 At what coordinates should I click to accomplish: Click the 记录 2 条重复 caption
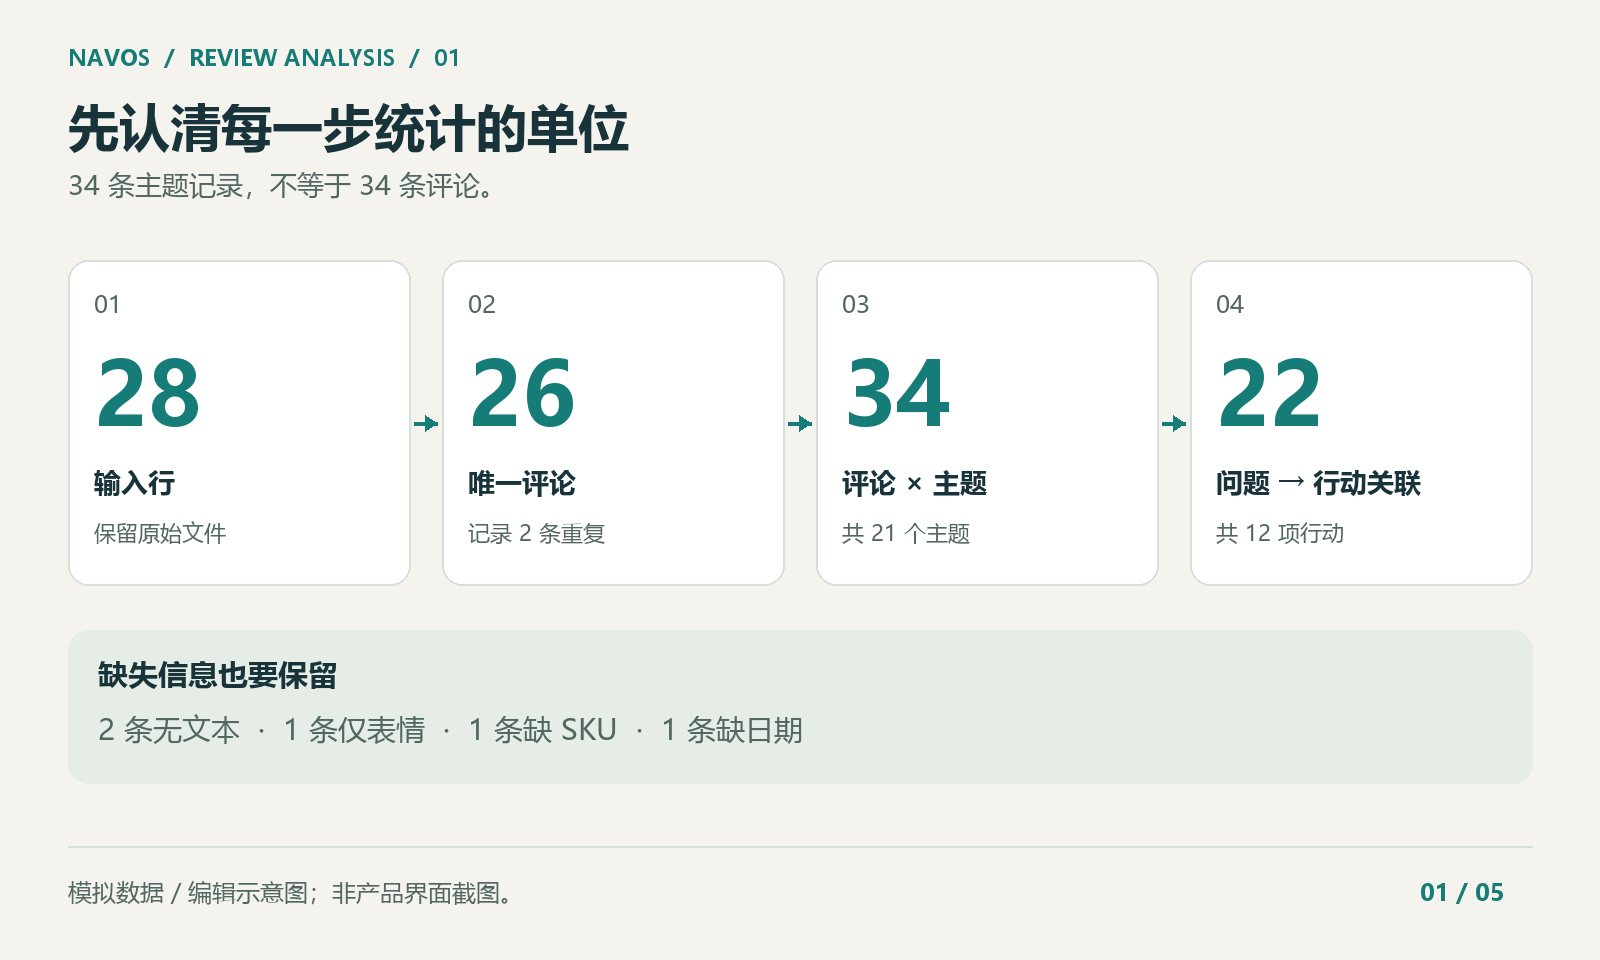pos(536,534)
